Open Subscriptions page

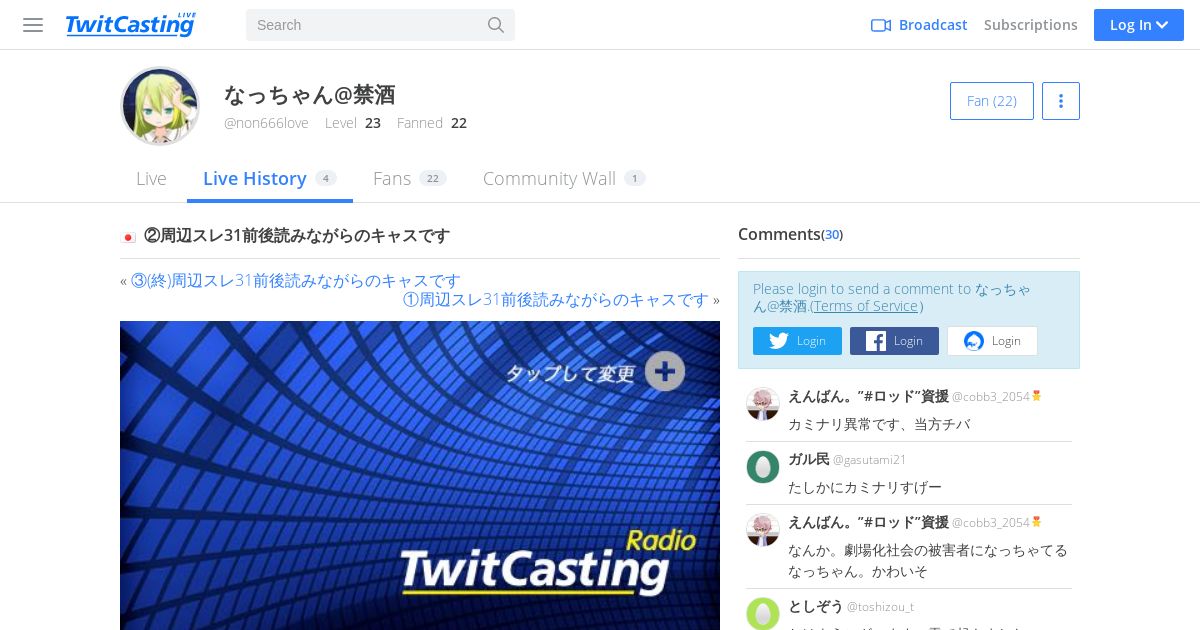(1030, 25)
